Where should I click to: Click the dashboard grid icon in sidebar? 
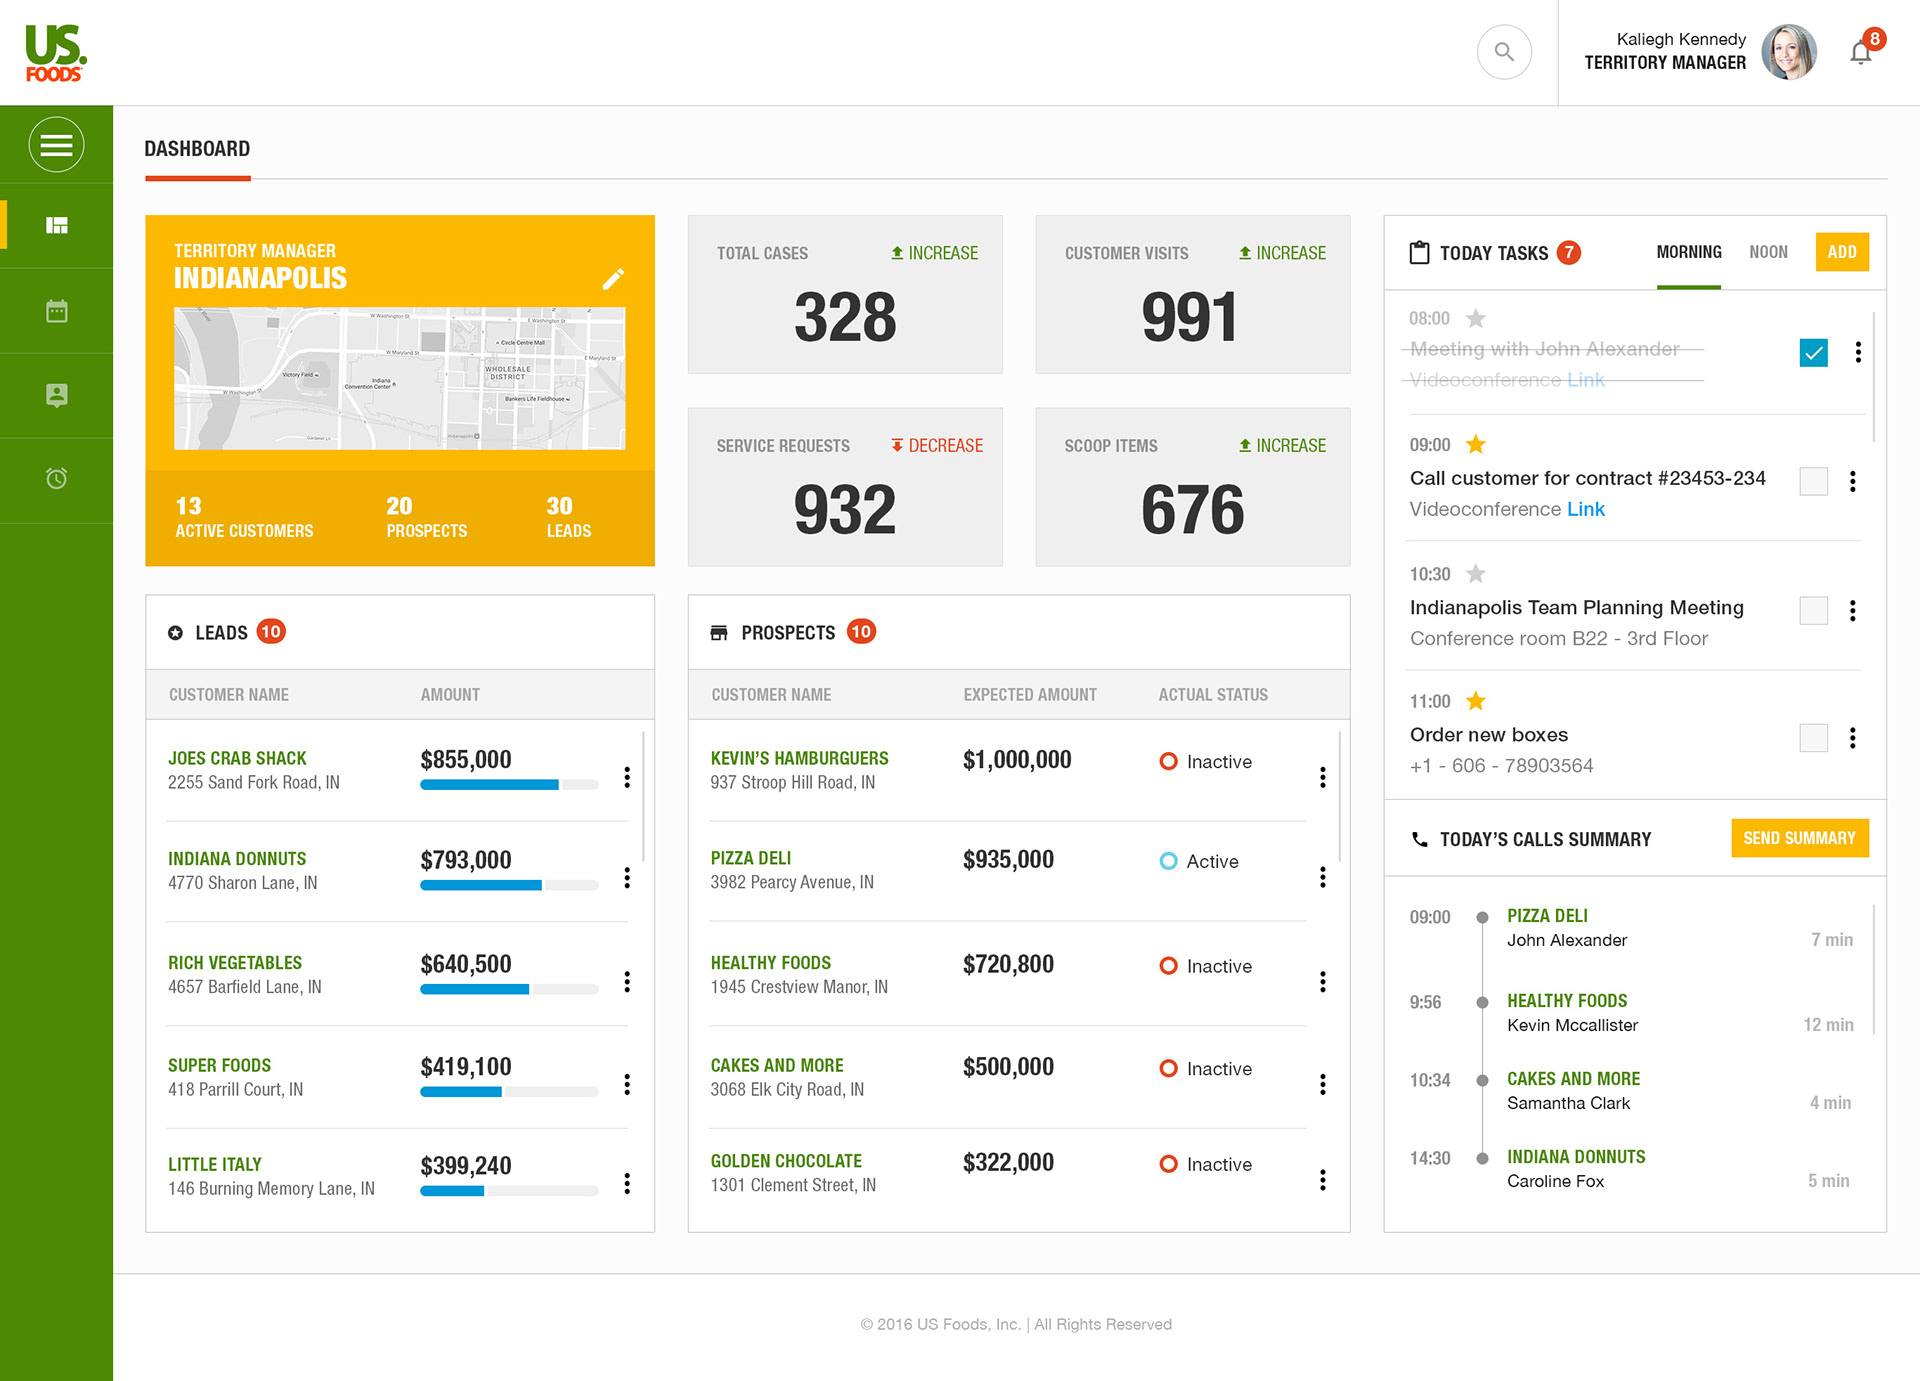click(x=56, y=226)
